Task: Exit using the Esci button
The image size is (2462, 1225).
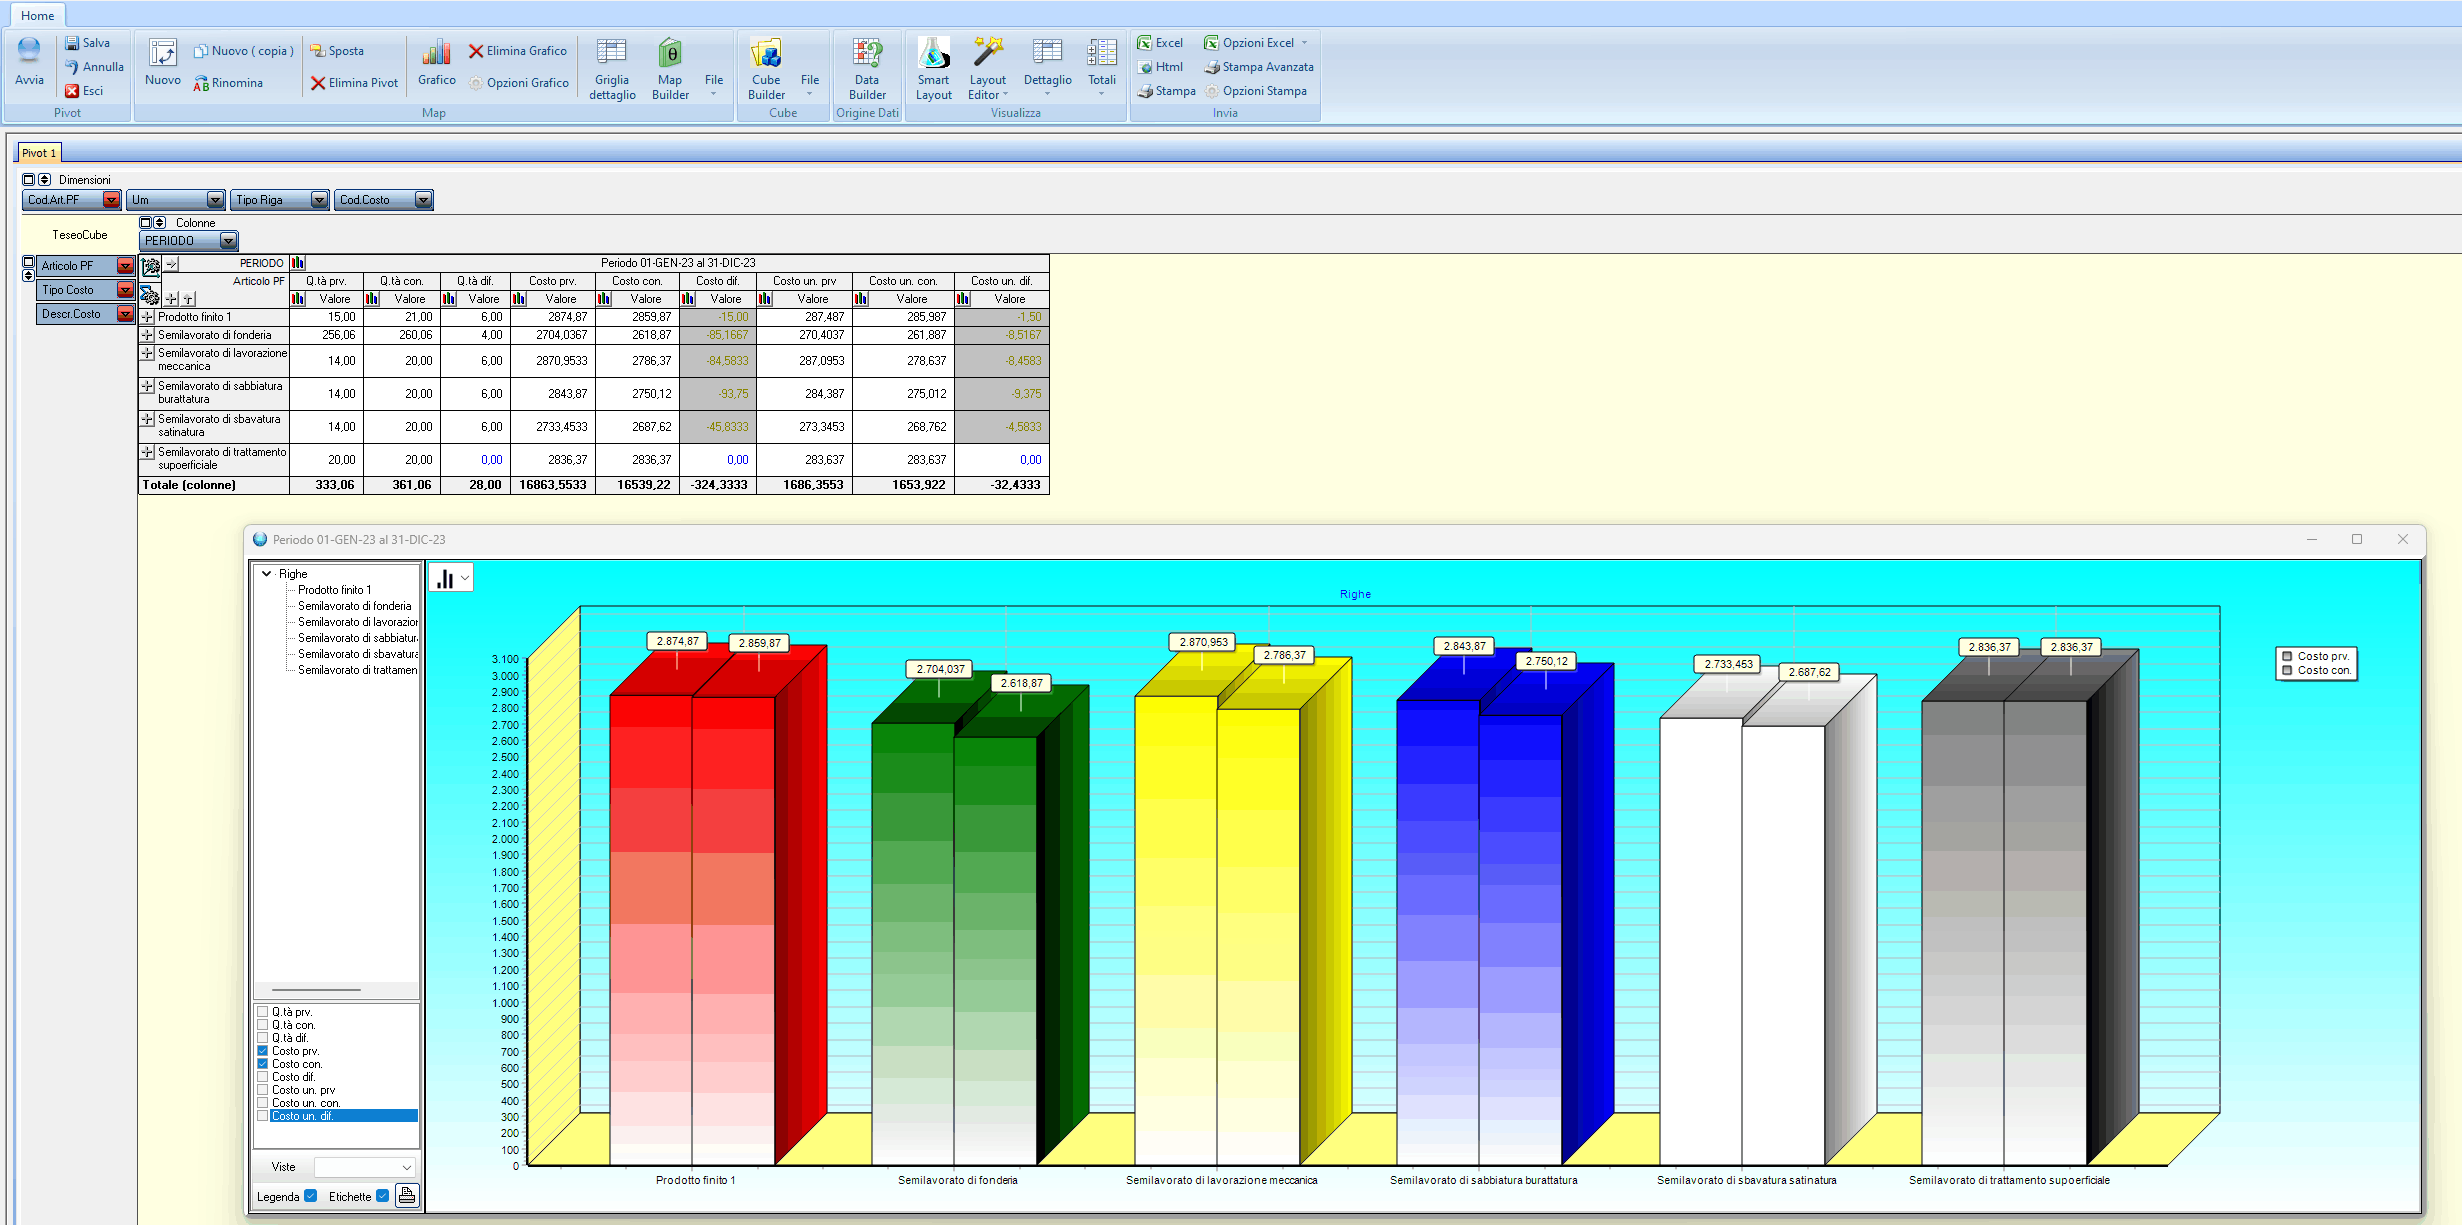Action: click(x=84, y=91)
